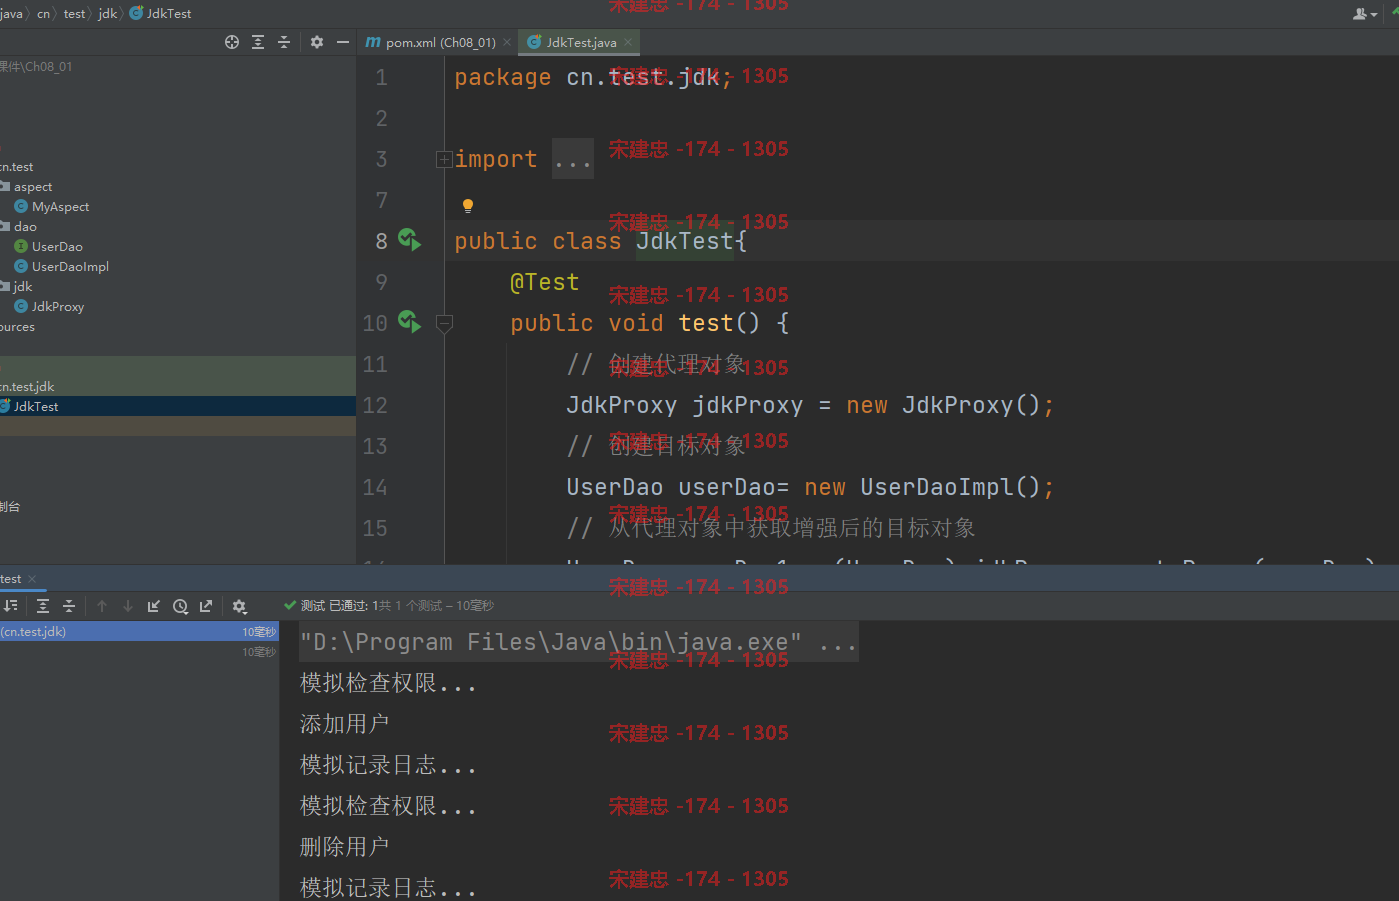Click the package declaration on line 1

tap(593, 77)
